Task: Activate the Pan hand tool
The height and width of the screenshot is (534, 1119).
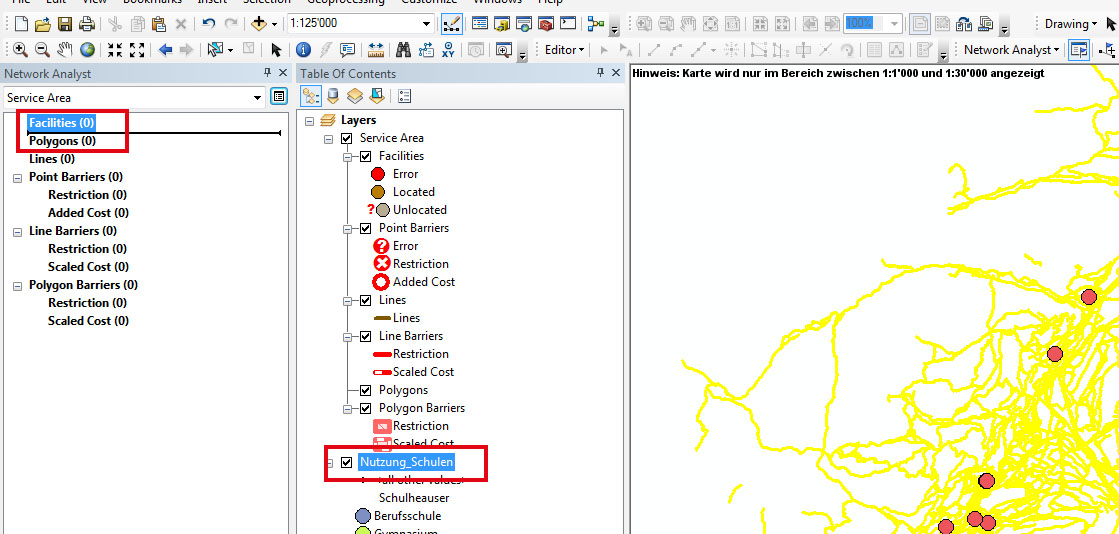Action: [65, 49]
